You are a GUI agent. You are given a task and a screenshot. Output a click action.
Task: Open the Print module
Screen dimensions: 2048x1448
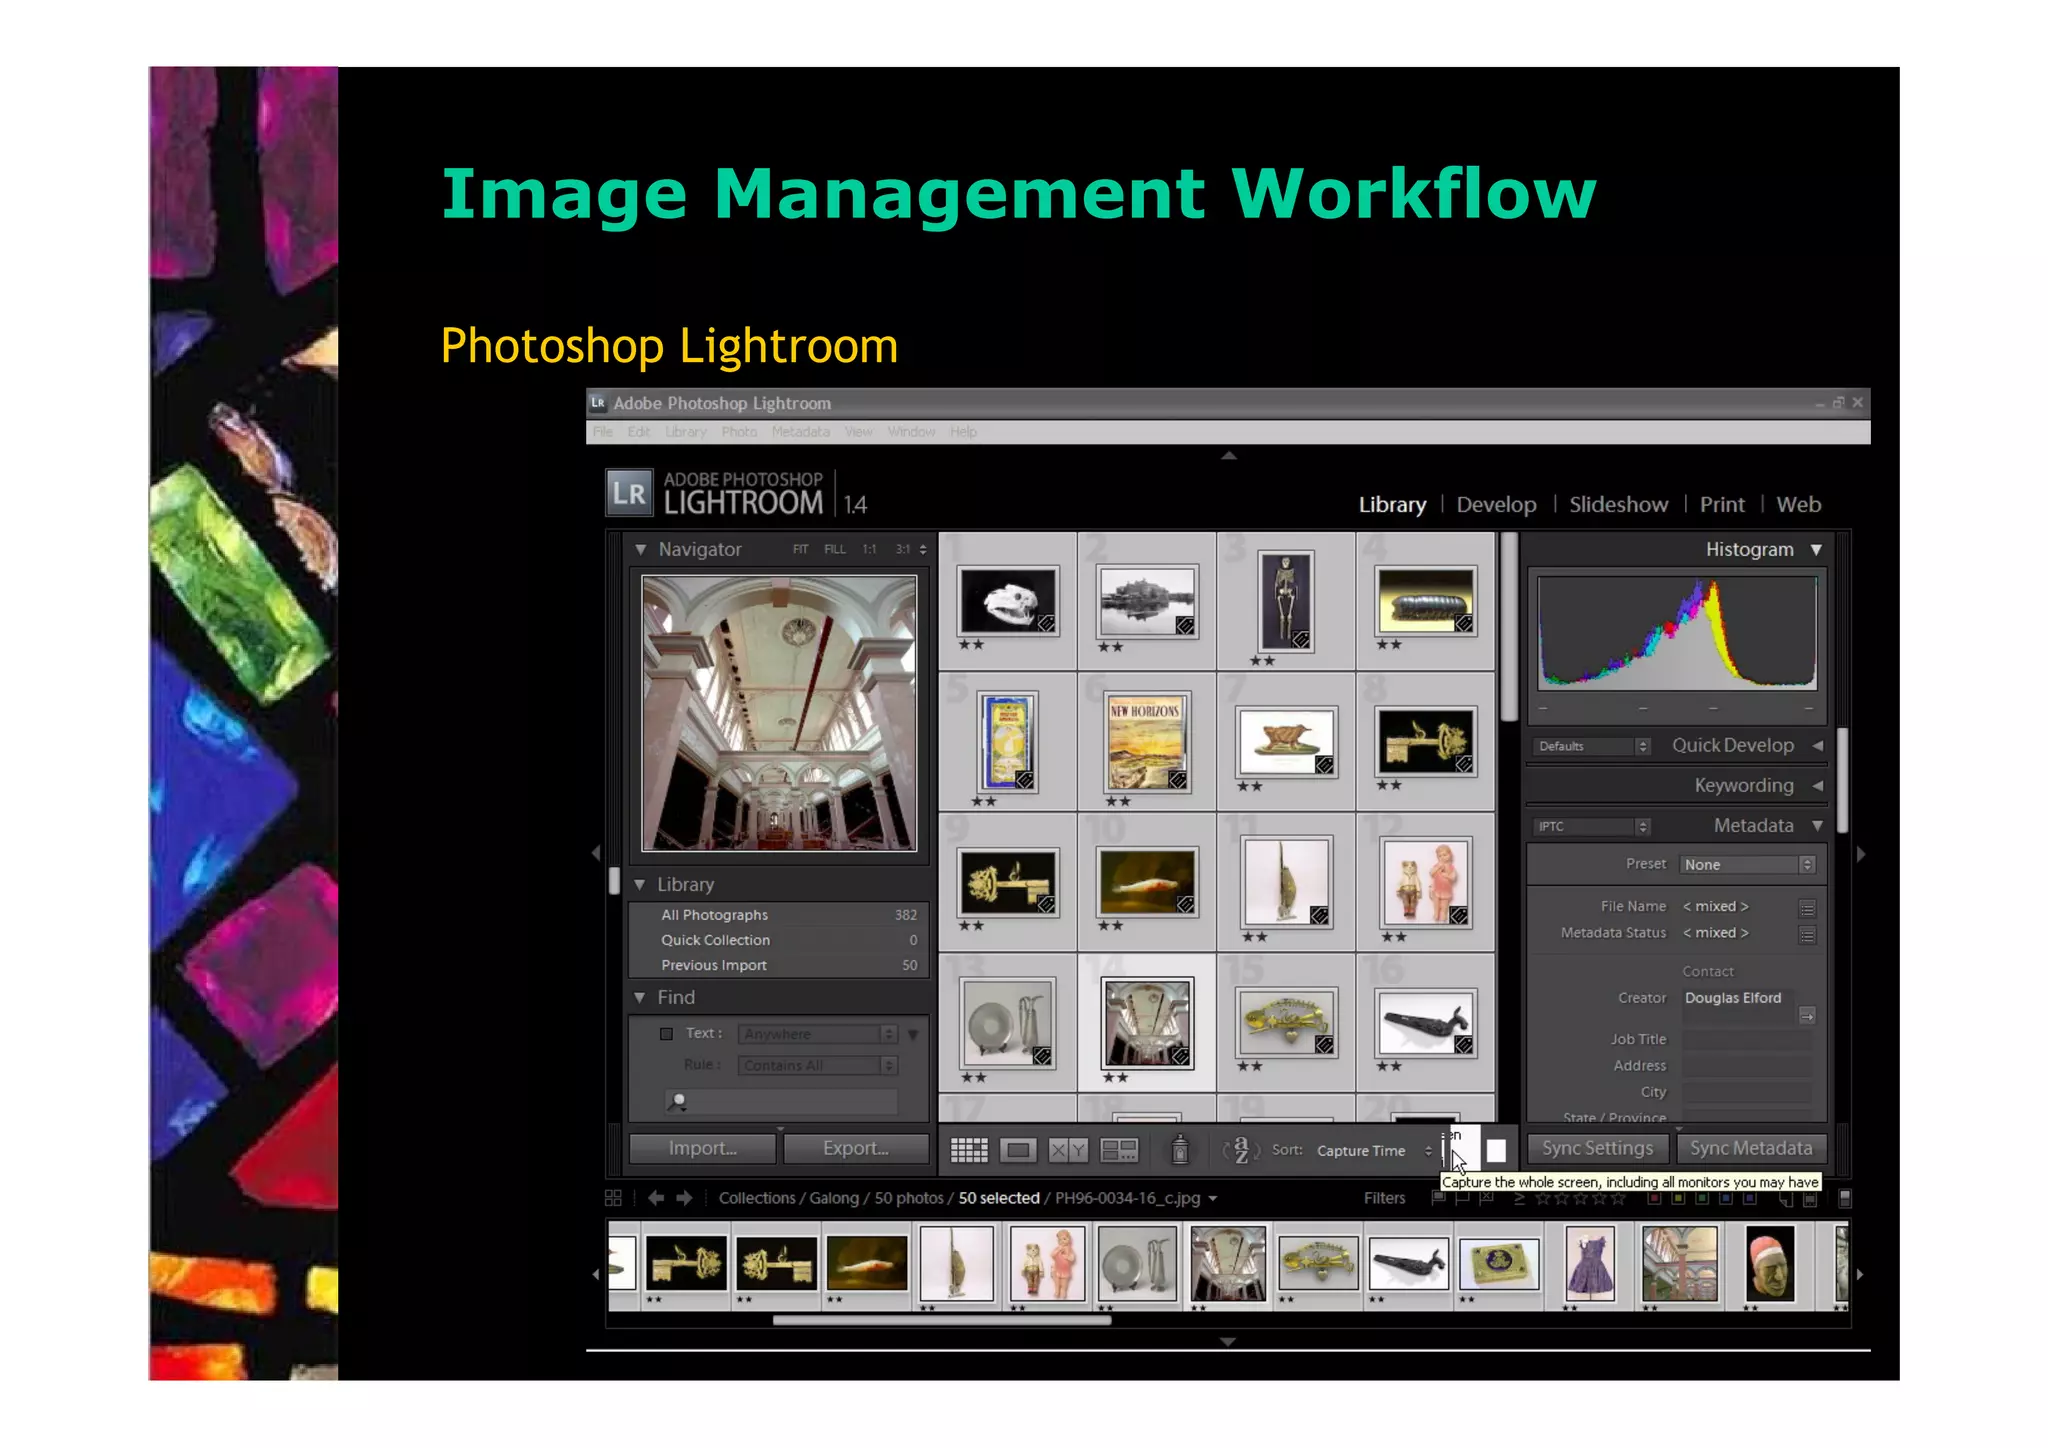click(x=1722, y=504)
